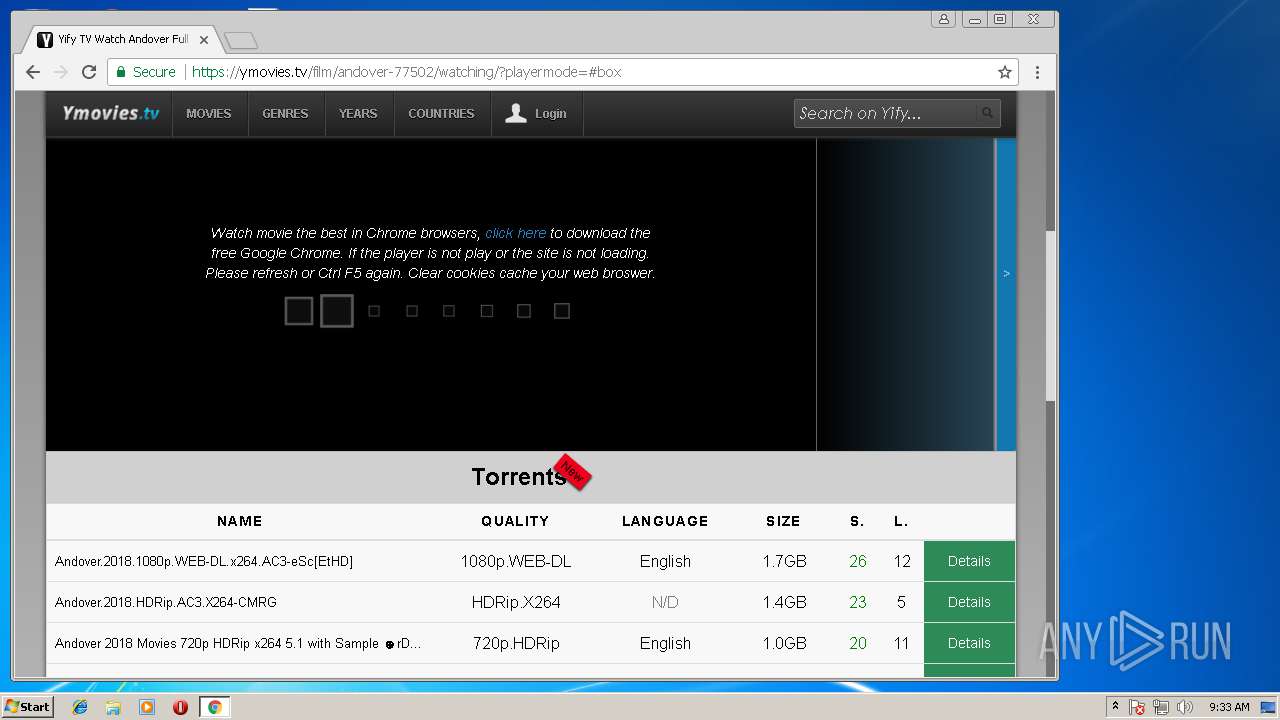Screen dimensions: 1280x720
Task: Open the Chrome profile icon in title bar
Action: point(943,19)
